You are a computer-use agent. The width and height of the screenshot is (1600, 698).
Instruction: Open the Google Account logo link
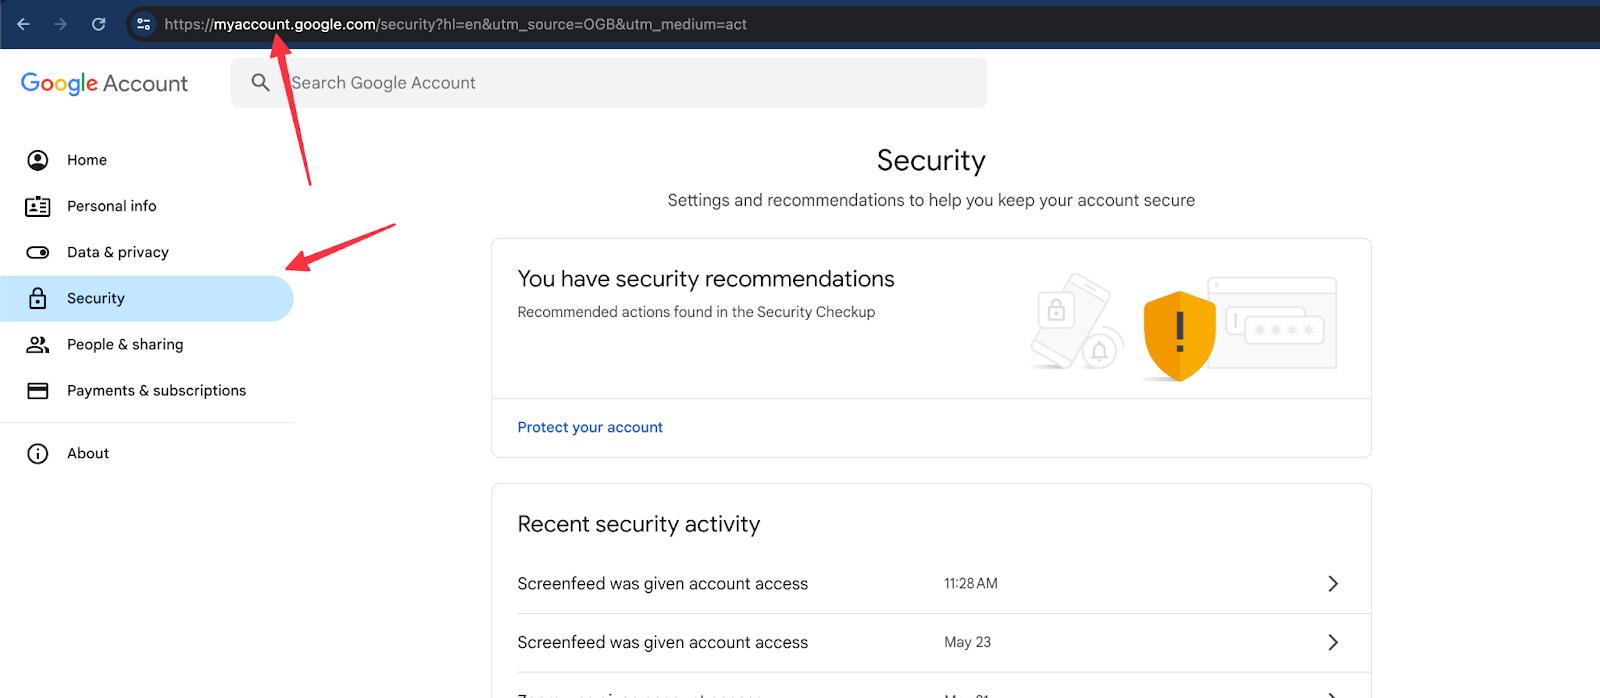(x=104, y=83)
